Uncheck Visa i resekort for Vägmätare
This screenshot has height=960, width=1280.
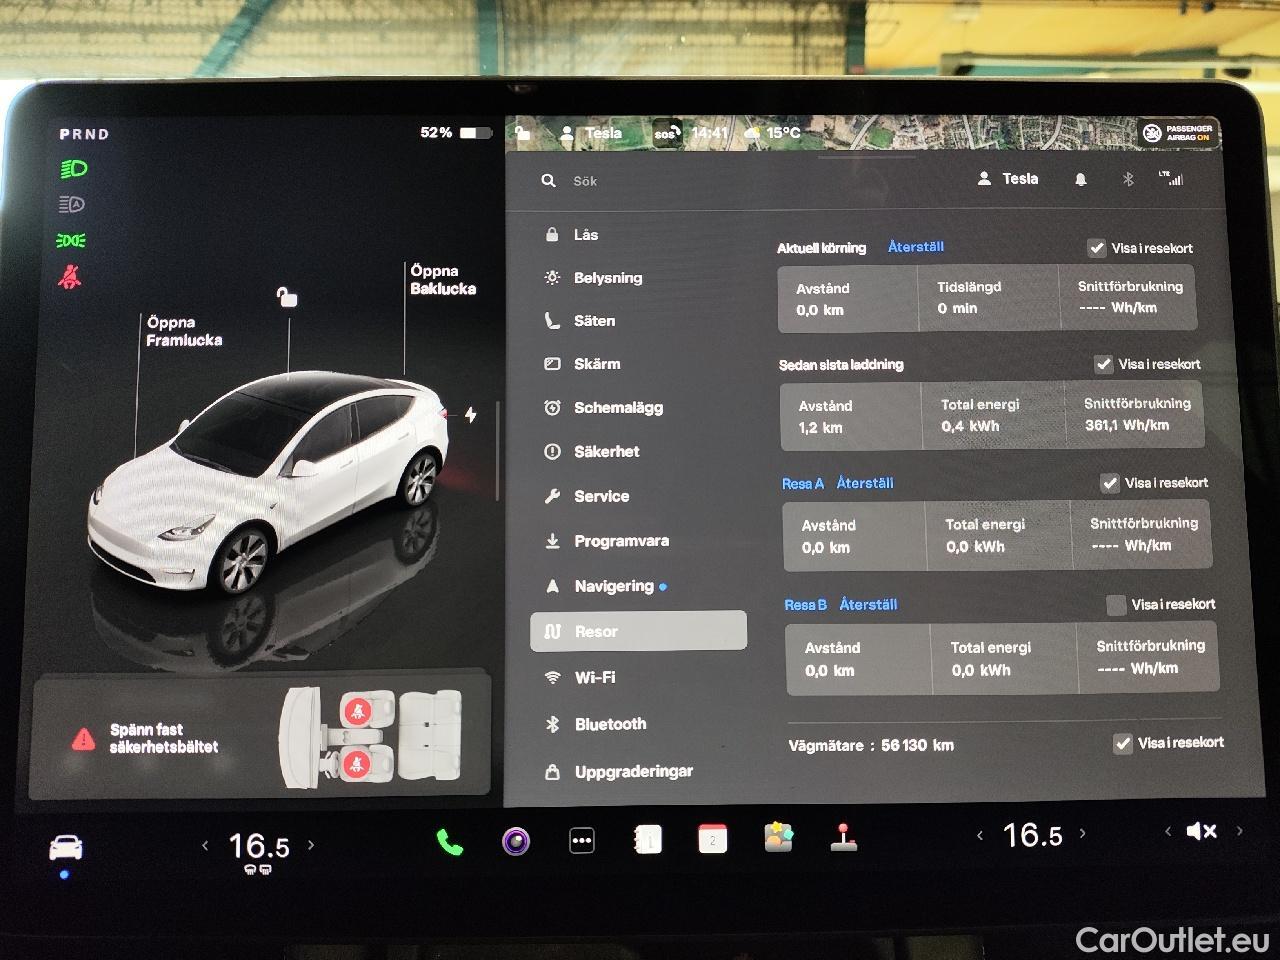(1123, 743)
